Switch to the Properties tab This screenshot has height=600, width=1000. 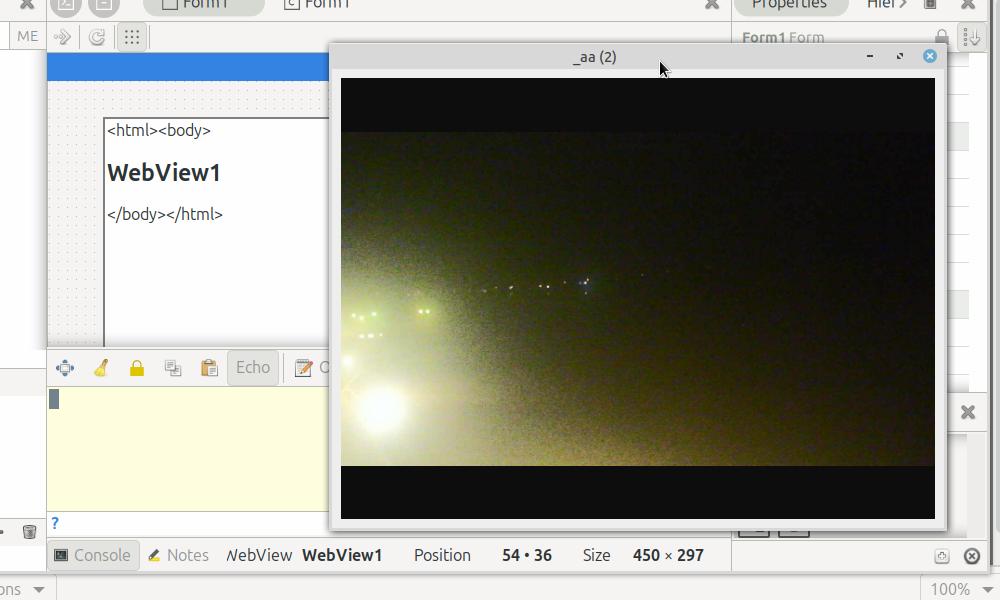point(789,4)
